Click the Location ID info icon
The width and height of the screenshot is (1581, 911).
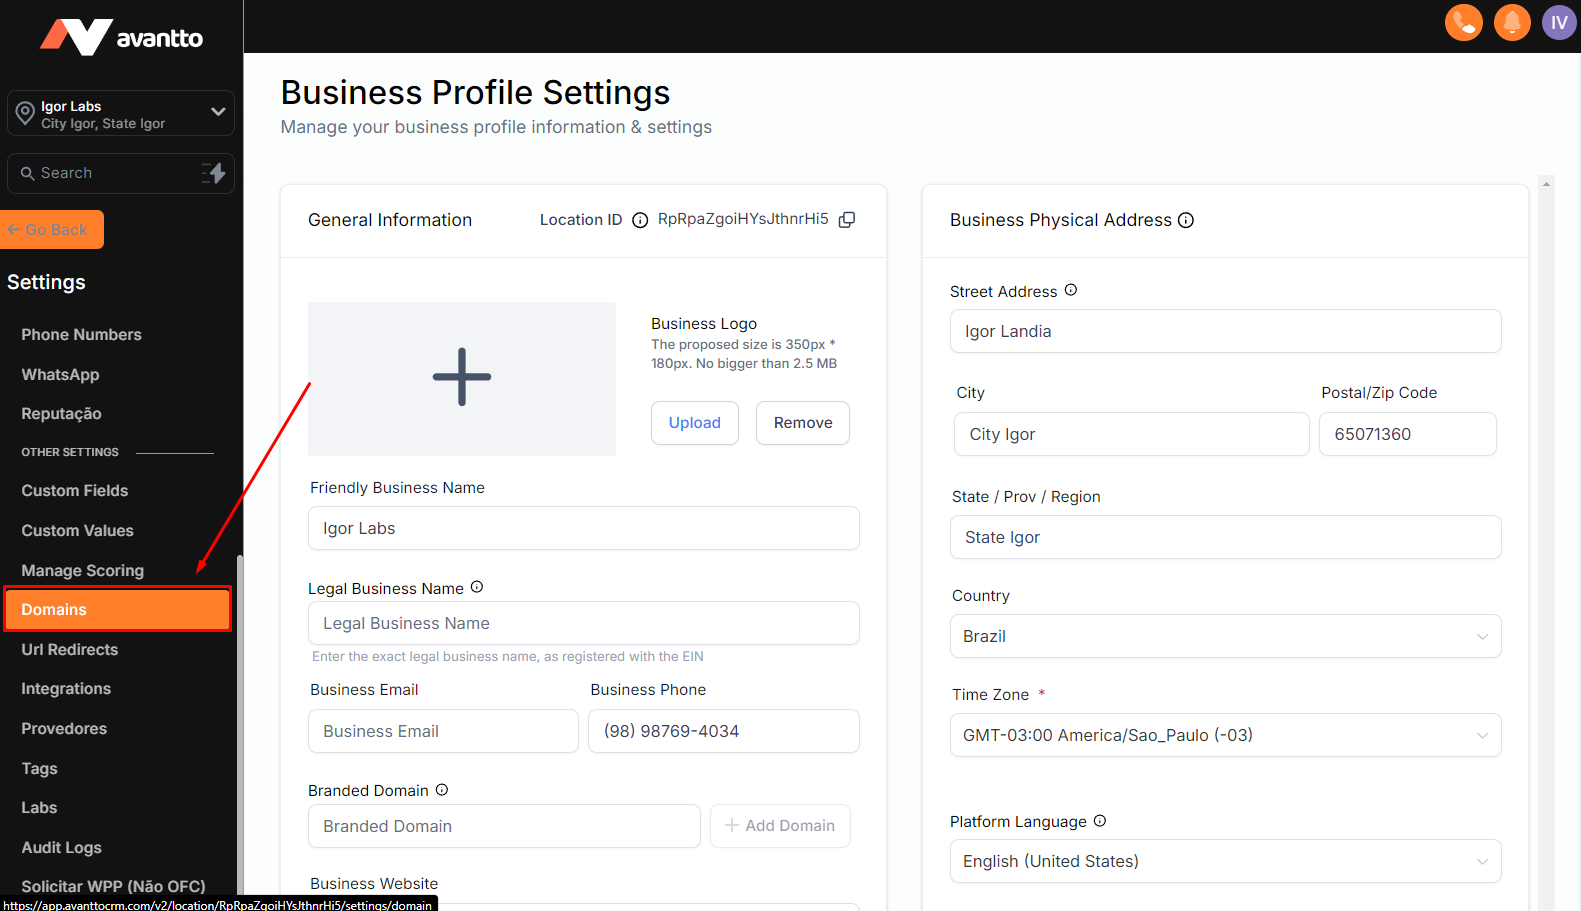(x=640, y=220)
